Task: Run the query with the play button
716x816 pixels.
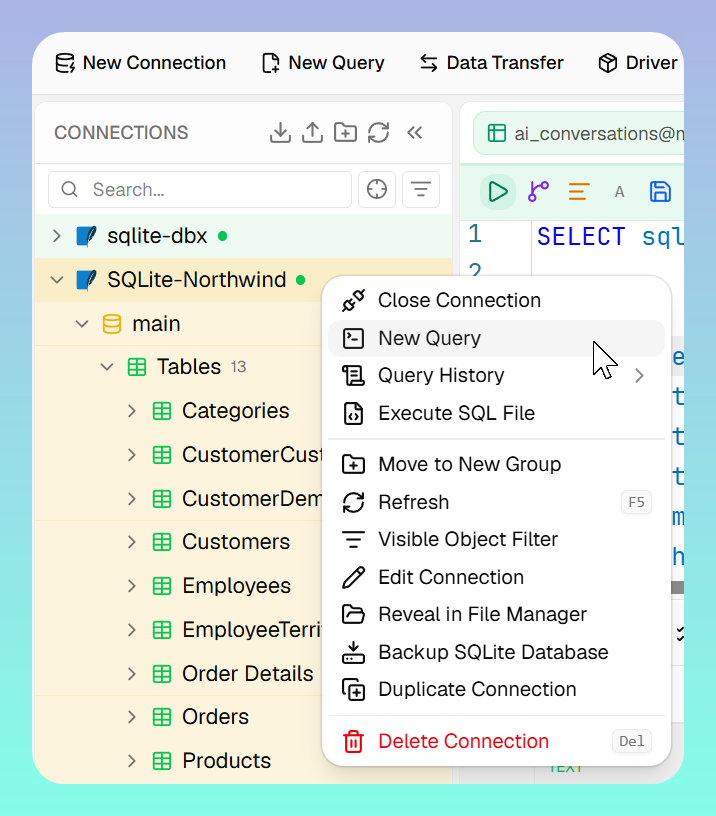Action: pos(498,192)
